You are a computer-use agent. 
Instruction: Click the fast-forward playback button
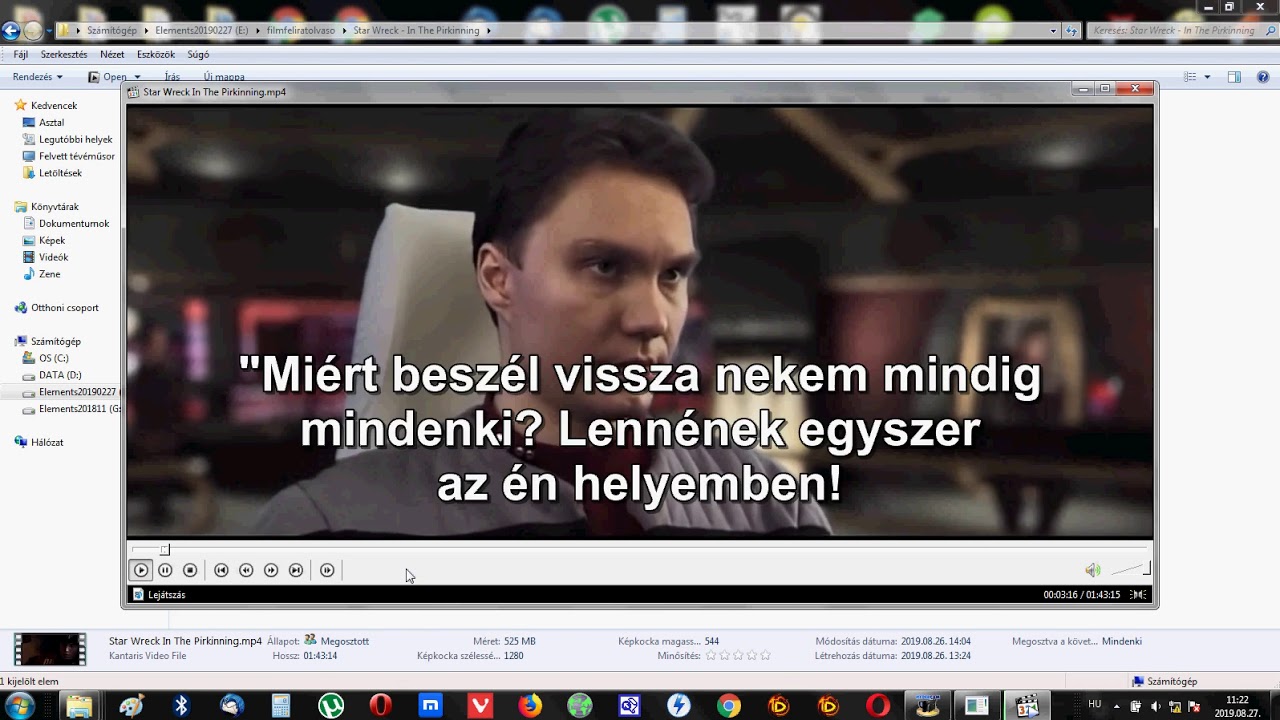tap(271, 570)
